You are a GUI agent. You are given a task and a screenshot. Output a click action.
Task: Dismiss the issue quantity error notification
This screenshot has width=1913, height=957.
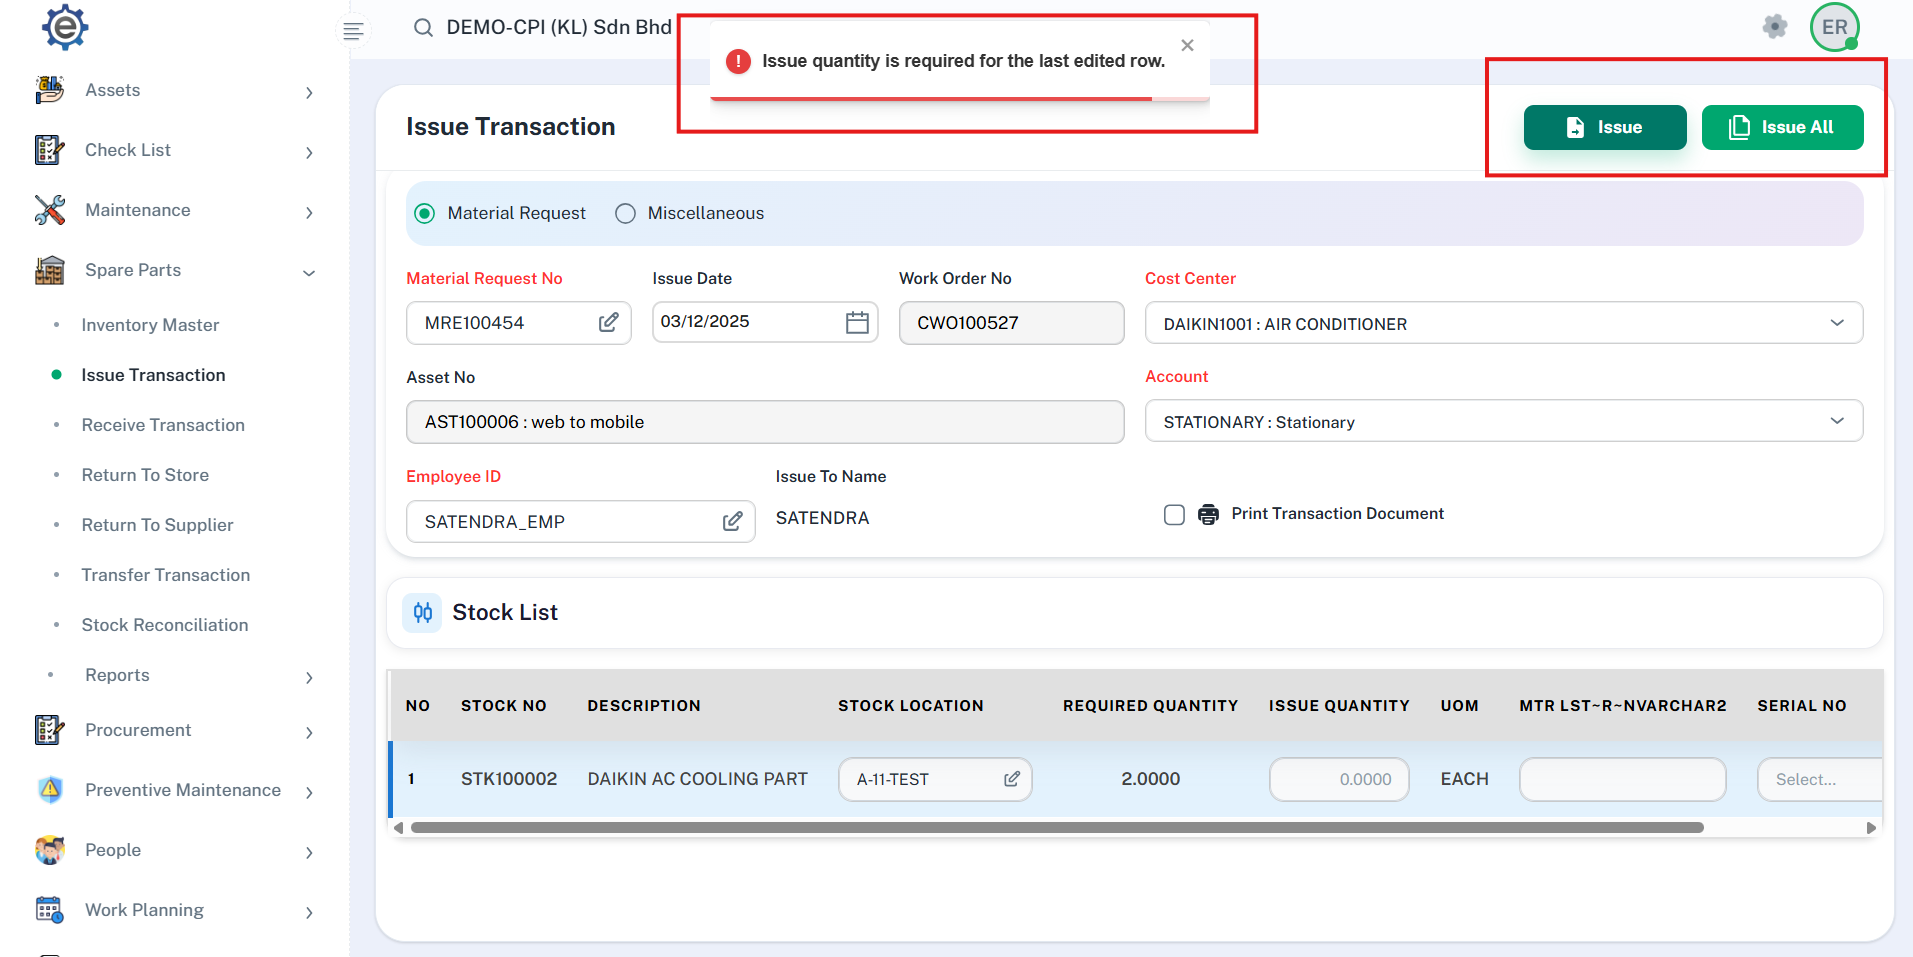click(1187, 45)
